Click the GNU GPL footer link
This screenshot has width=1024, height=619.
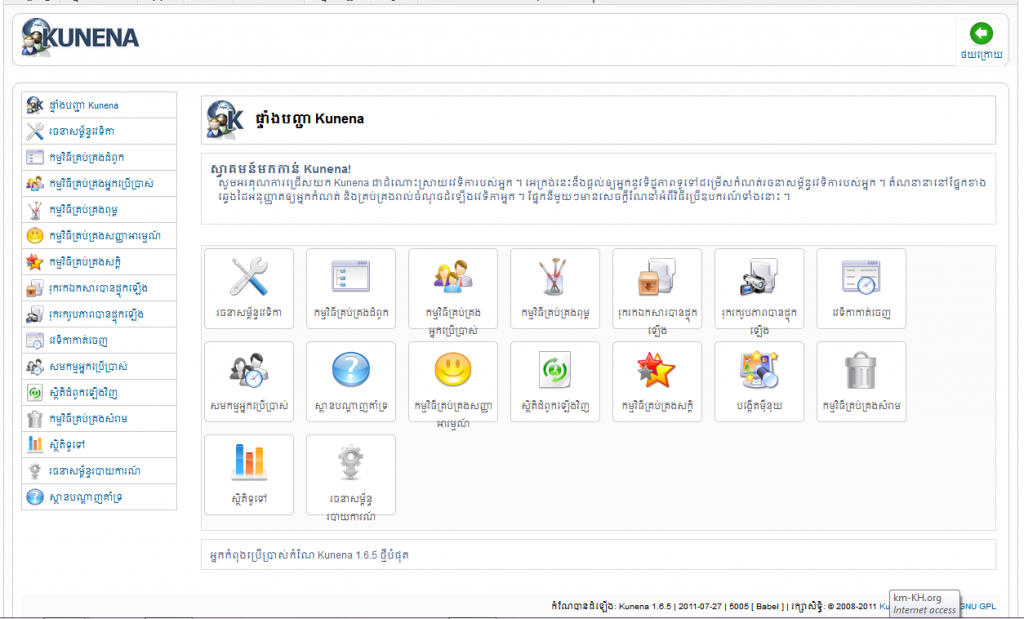click(978, 606)
